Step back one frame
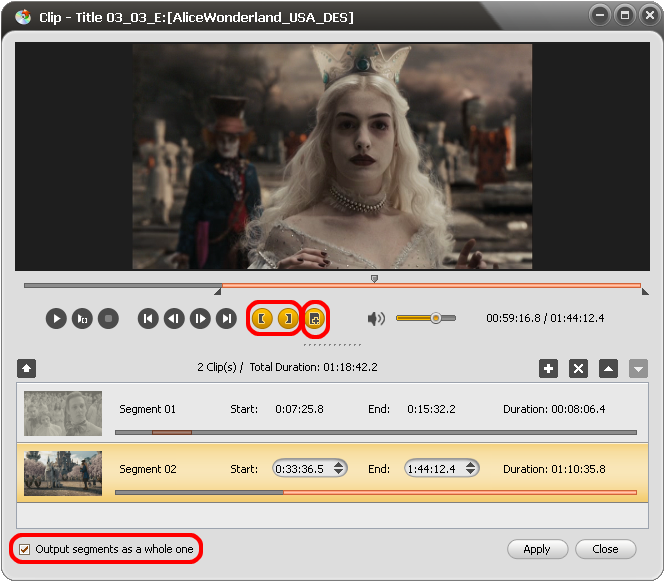 pyautogui.click(x=174, y=319)
